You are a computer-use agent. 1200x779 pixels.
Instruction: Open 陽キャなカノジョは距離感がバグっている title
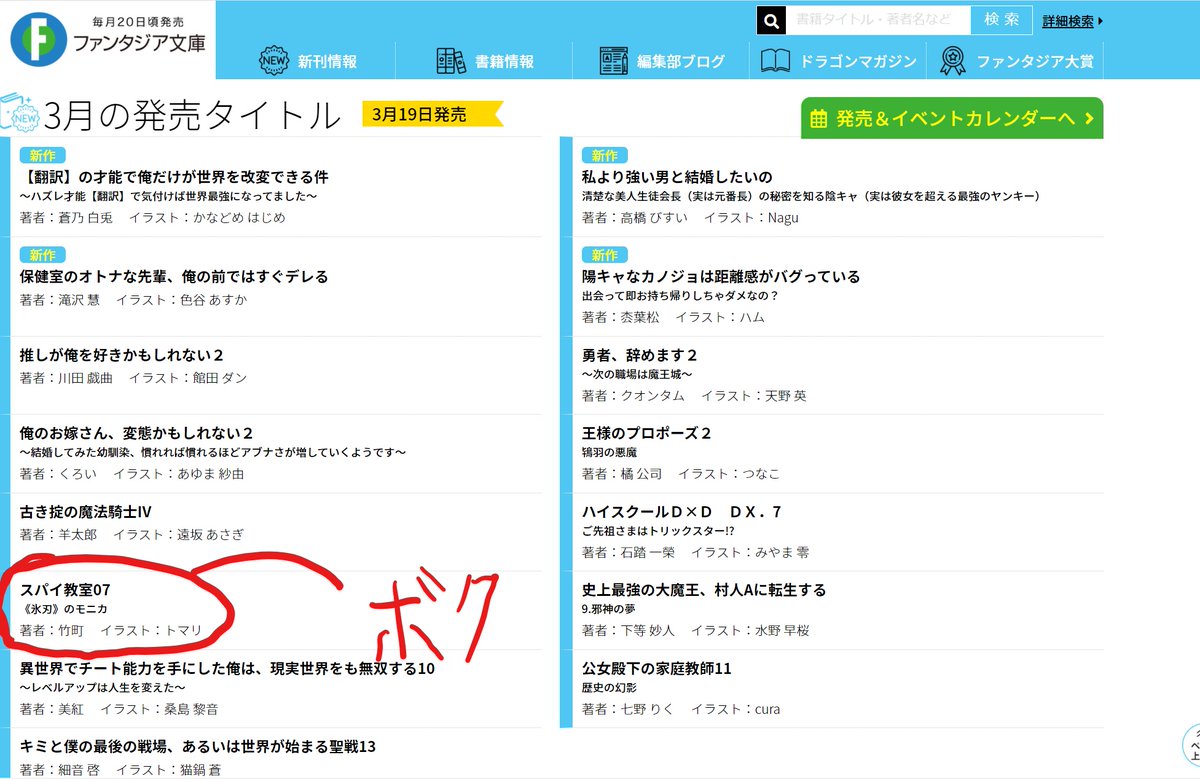[721, 276]
